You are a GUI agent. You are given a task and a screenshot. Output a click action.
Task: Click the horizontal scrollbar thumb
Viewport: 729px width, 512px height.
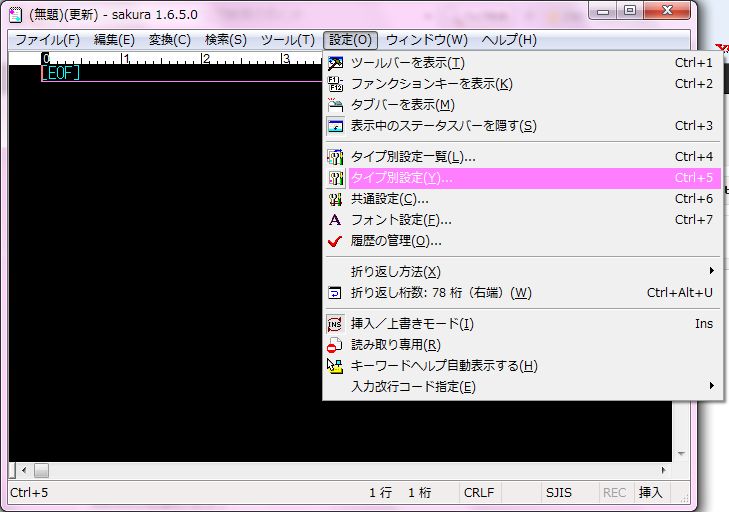pyautogui.click(x=41, y=471)
